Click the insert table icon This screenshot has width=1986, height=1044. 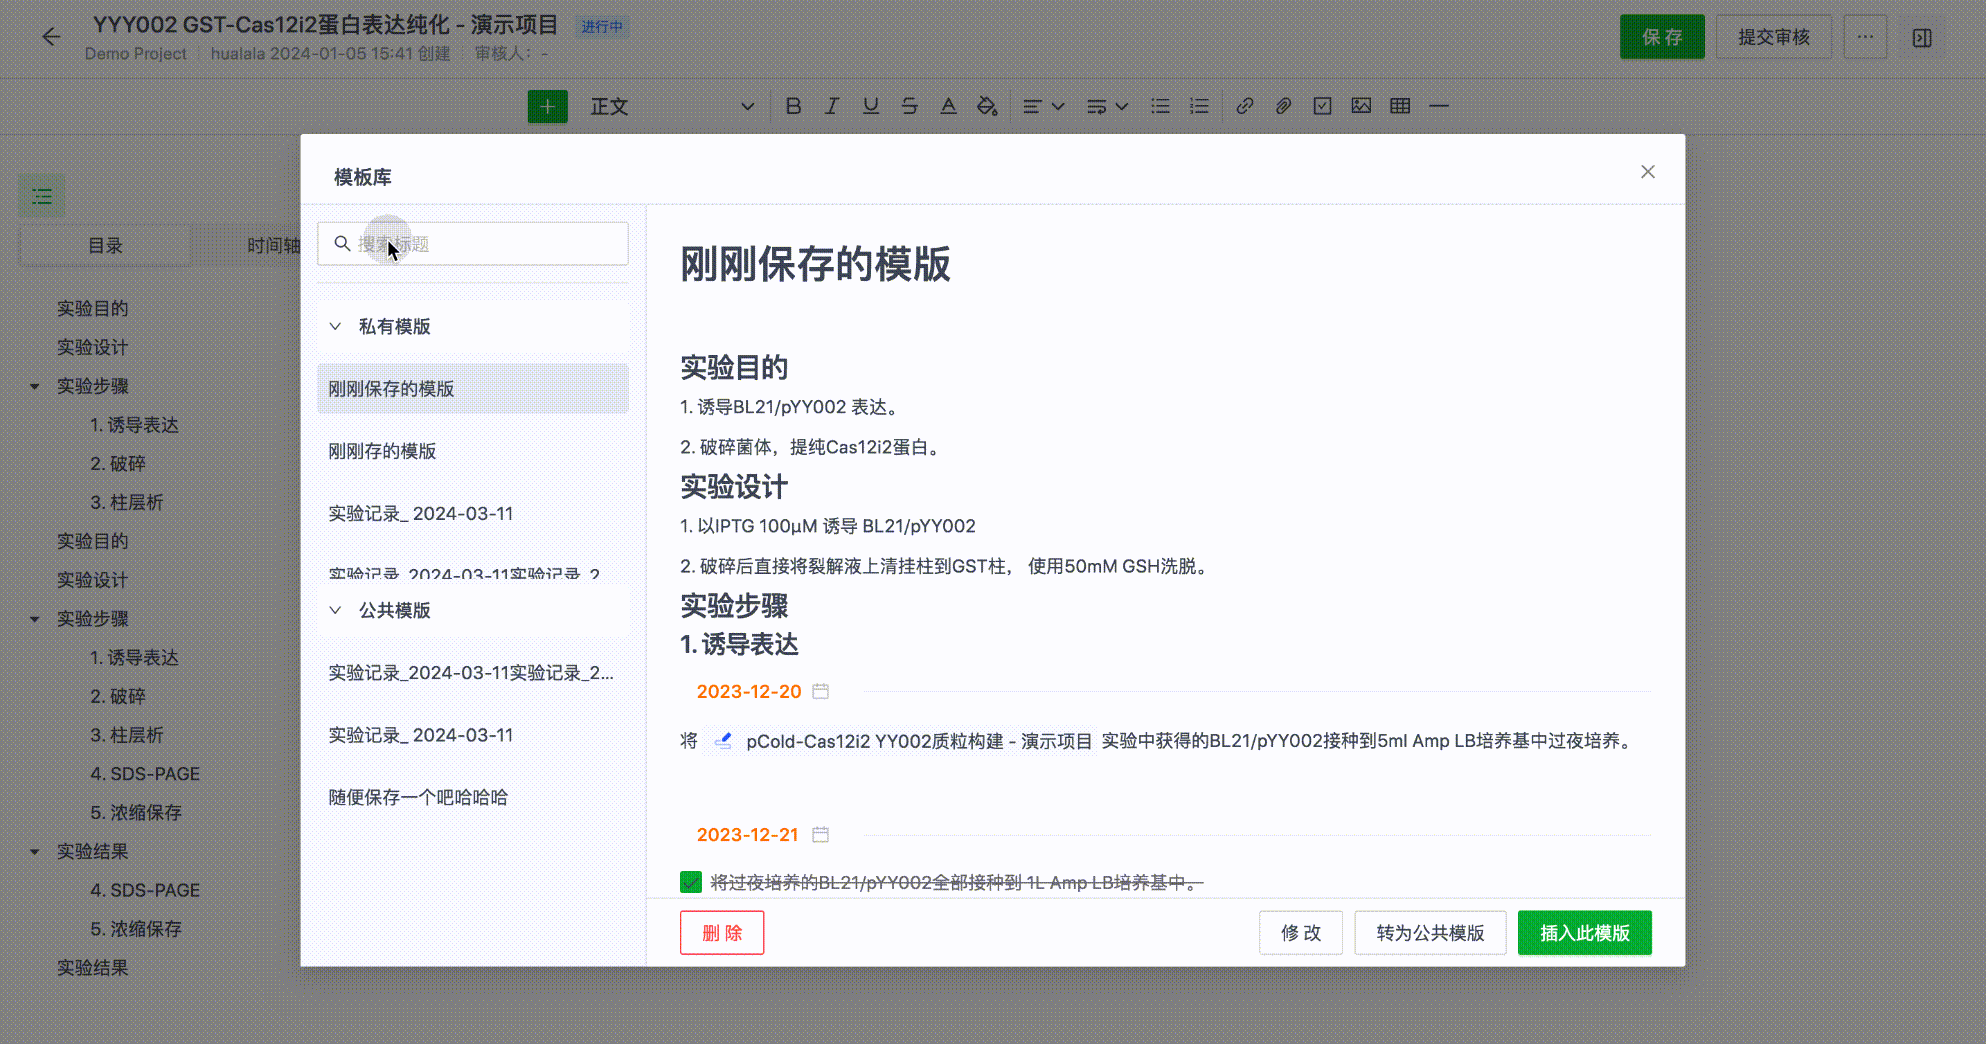1400,106
